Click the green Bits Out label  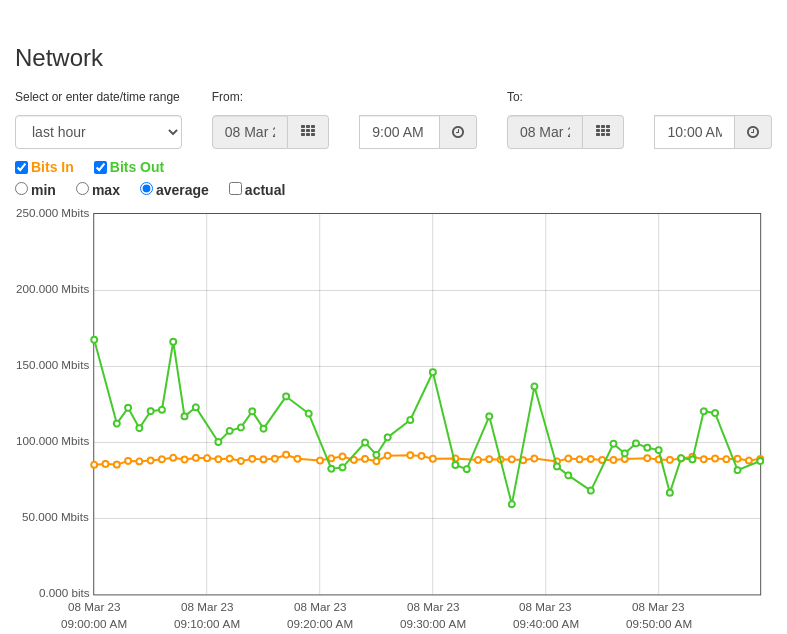pyautogui.click(x=137, y=167)
